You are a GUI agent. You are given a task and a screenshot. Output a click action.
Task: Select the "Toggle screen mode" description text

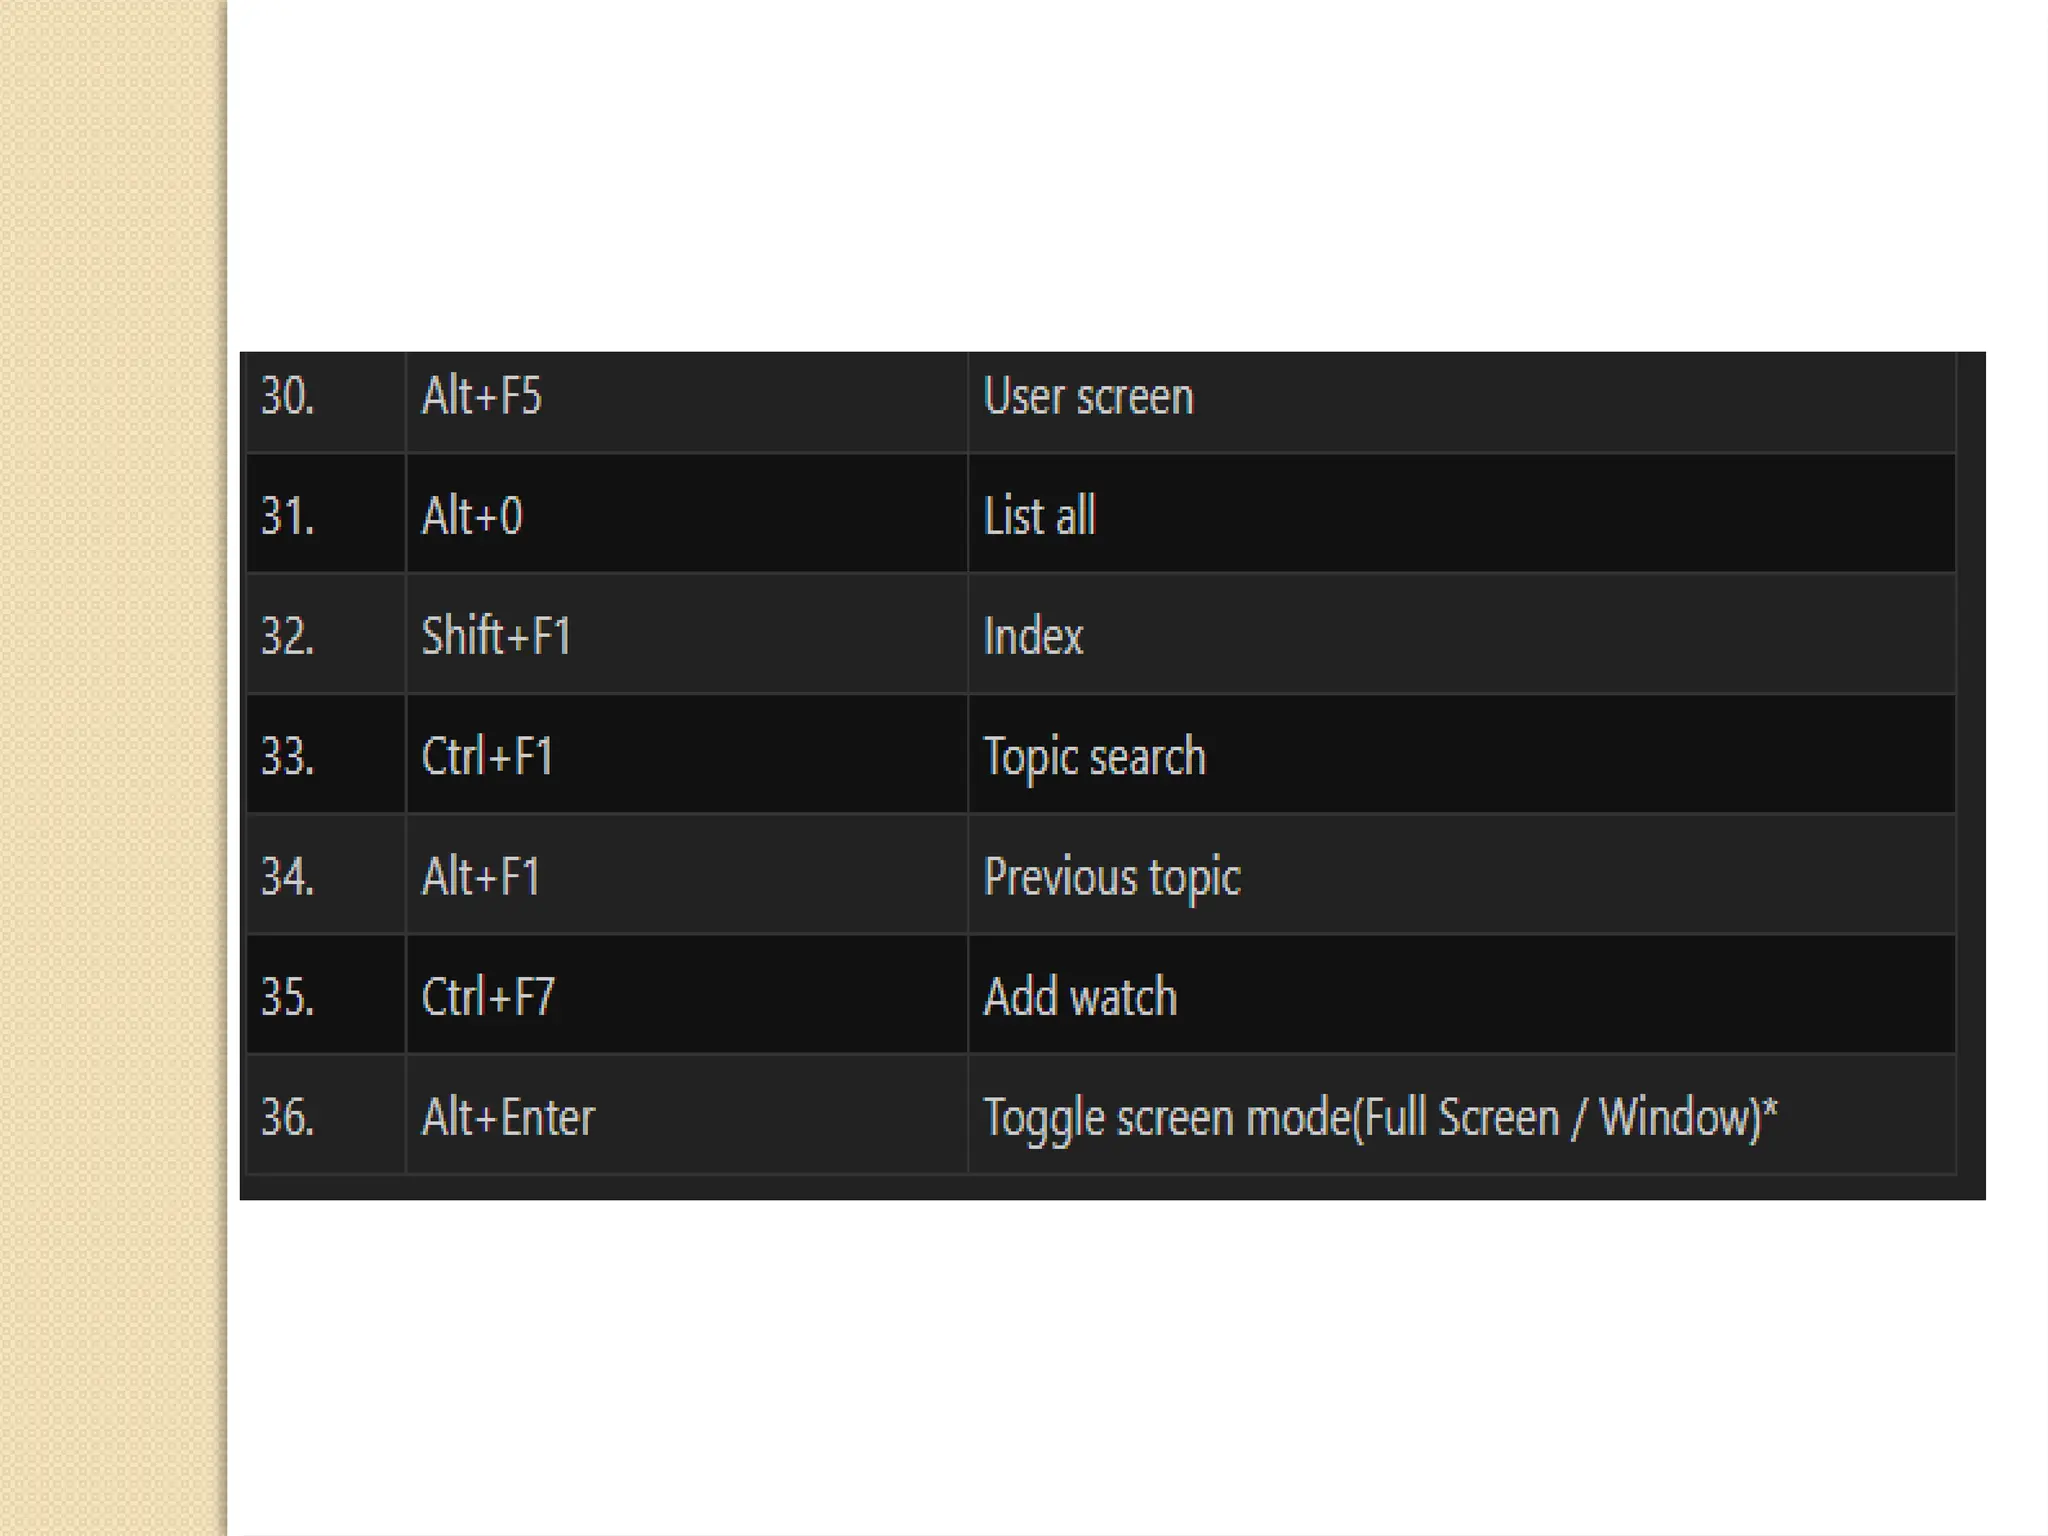[1380, 1117]
